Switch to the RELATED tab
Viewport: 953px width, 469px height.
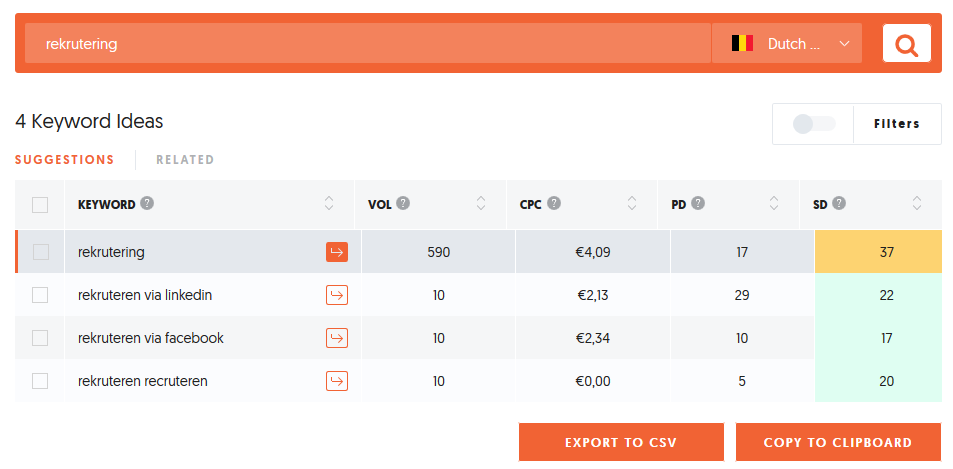click(x=185, y=160)
